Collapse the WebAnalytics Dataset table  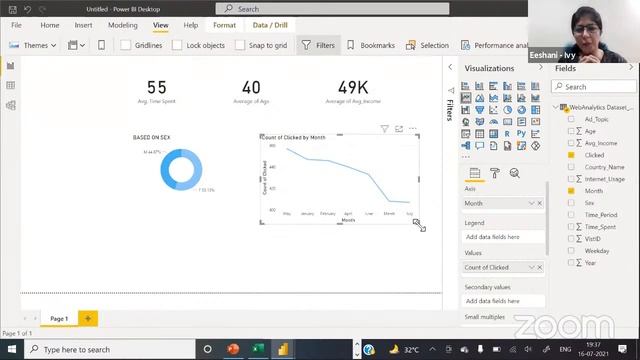point(556,107)
